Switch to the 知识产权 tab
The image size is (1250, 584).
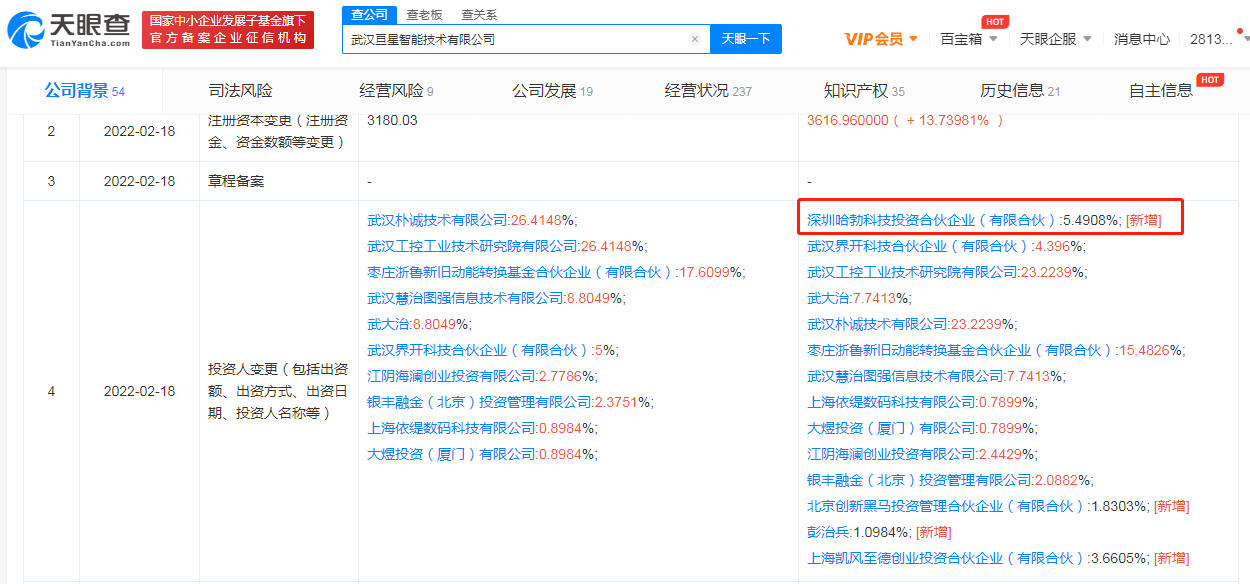[x=864, y=91]
